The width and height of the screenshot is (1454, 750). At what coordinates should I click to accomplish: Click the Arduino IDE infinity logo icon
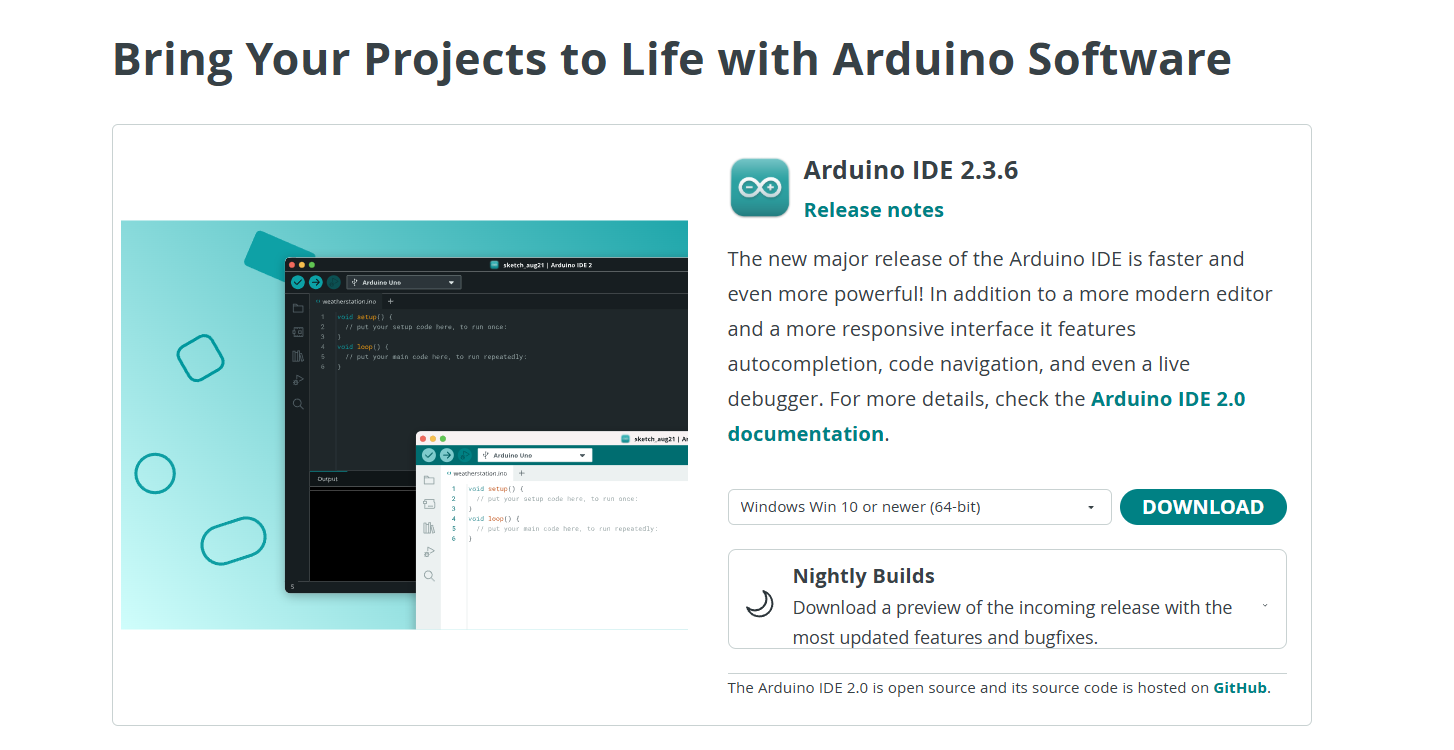(x=760, y=187)
